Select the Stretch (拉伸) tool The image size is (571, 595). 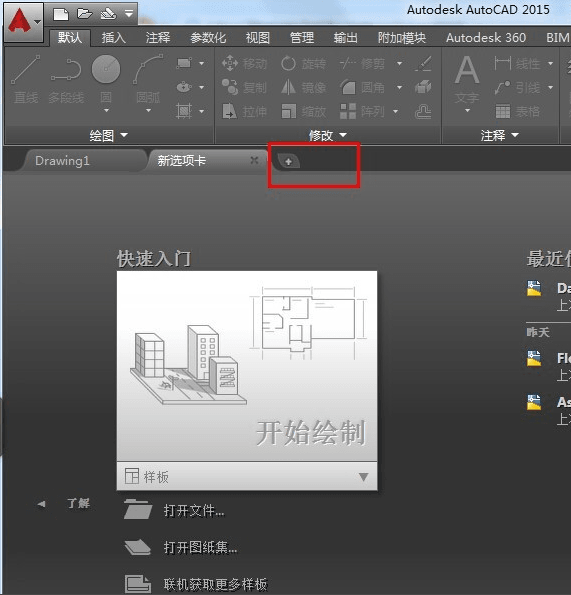pyautogui.click(x=244, y=112)
